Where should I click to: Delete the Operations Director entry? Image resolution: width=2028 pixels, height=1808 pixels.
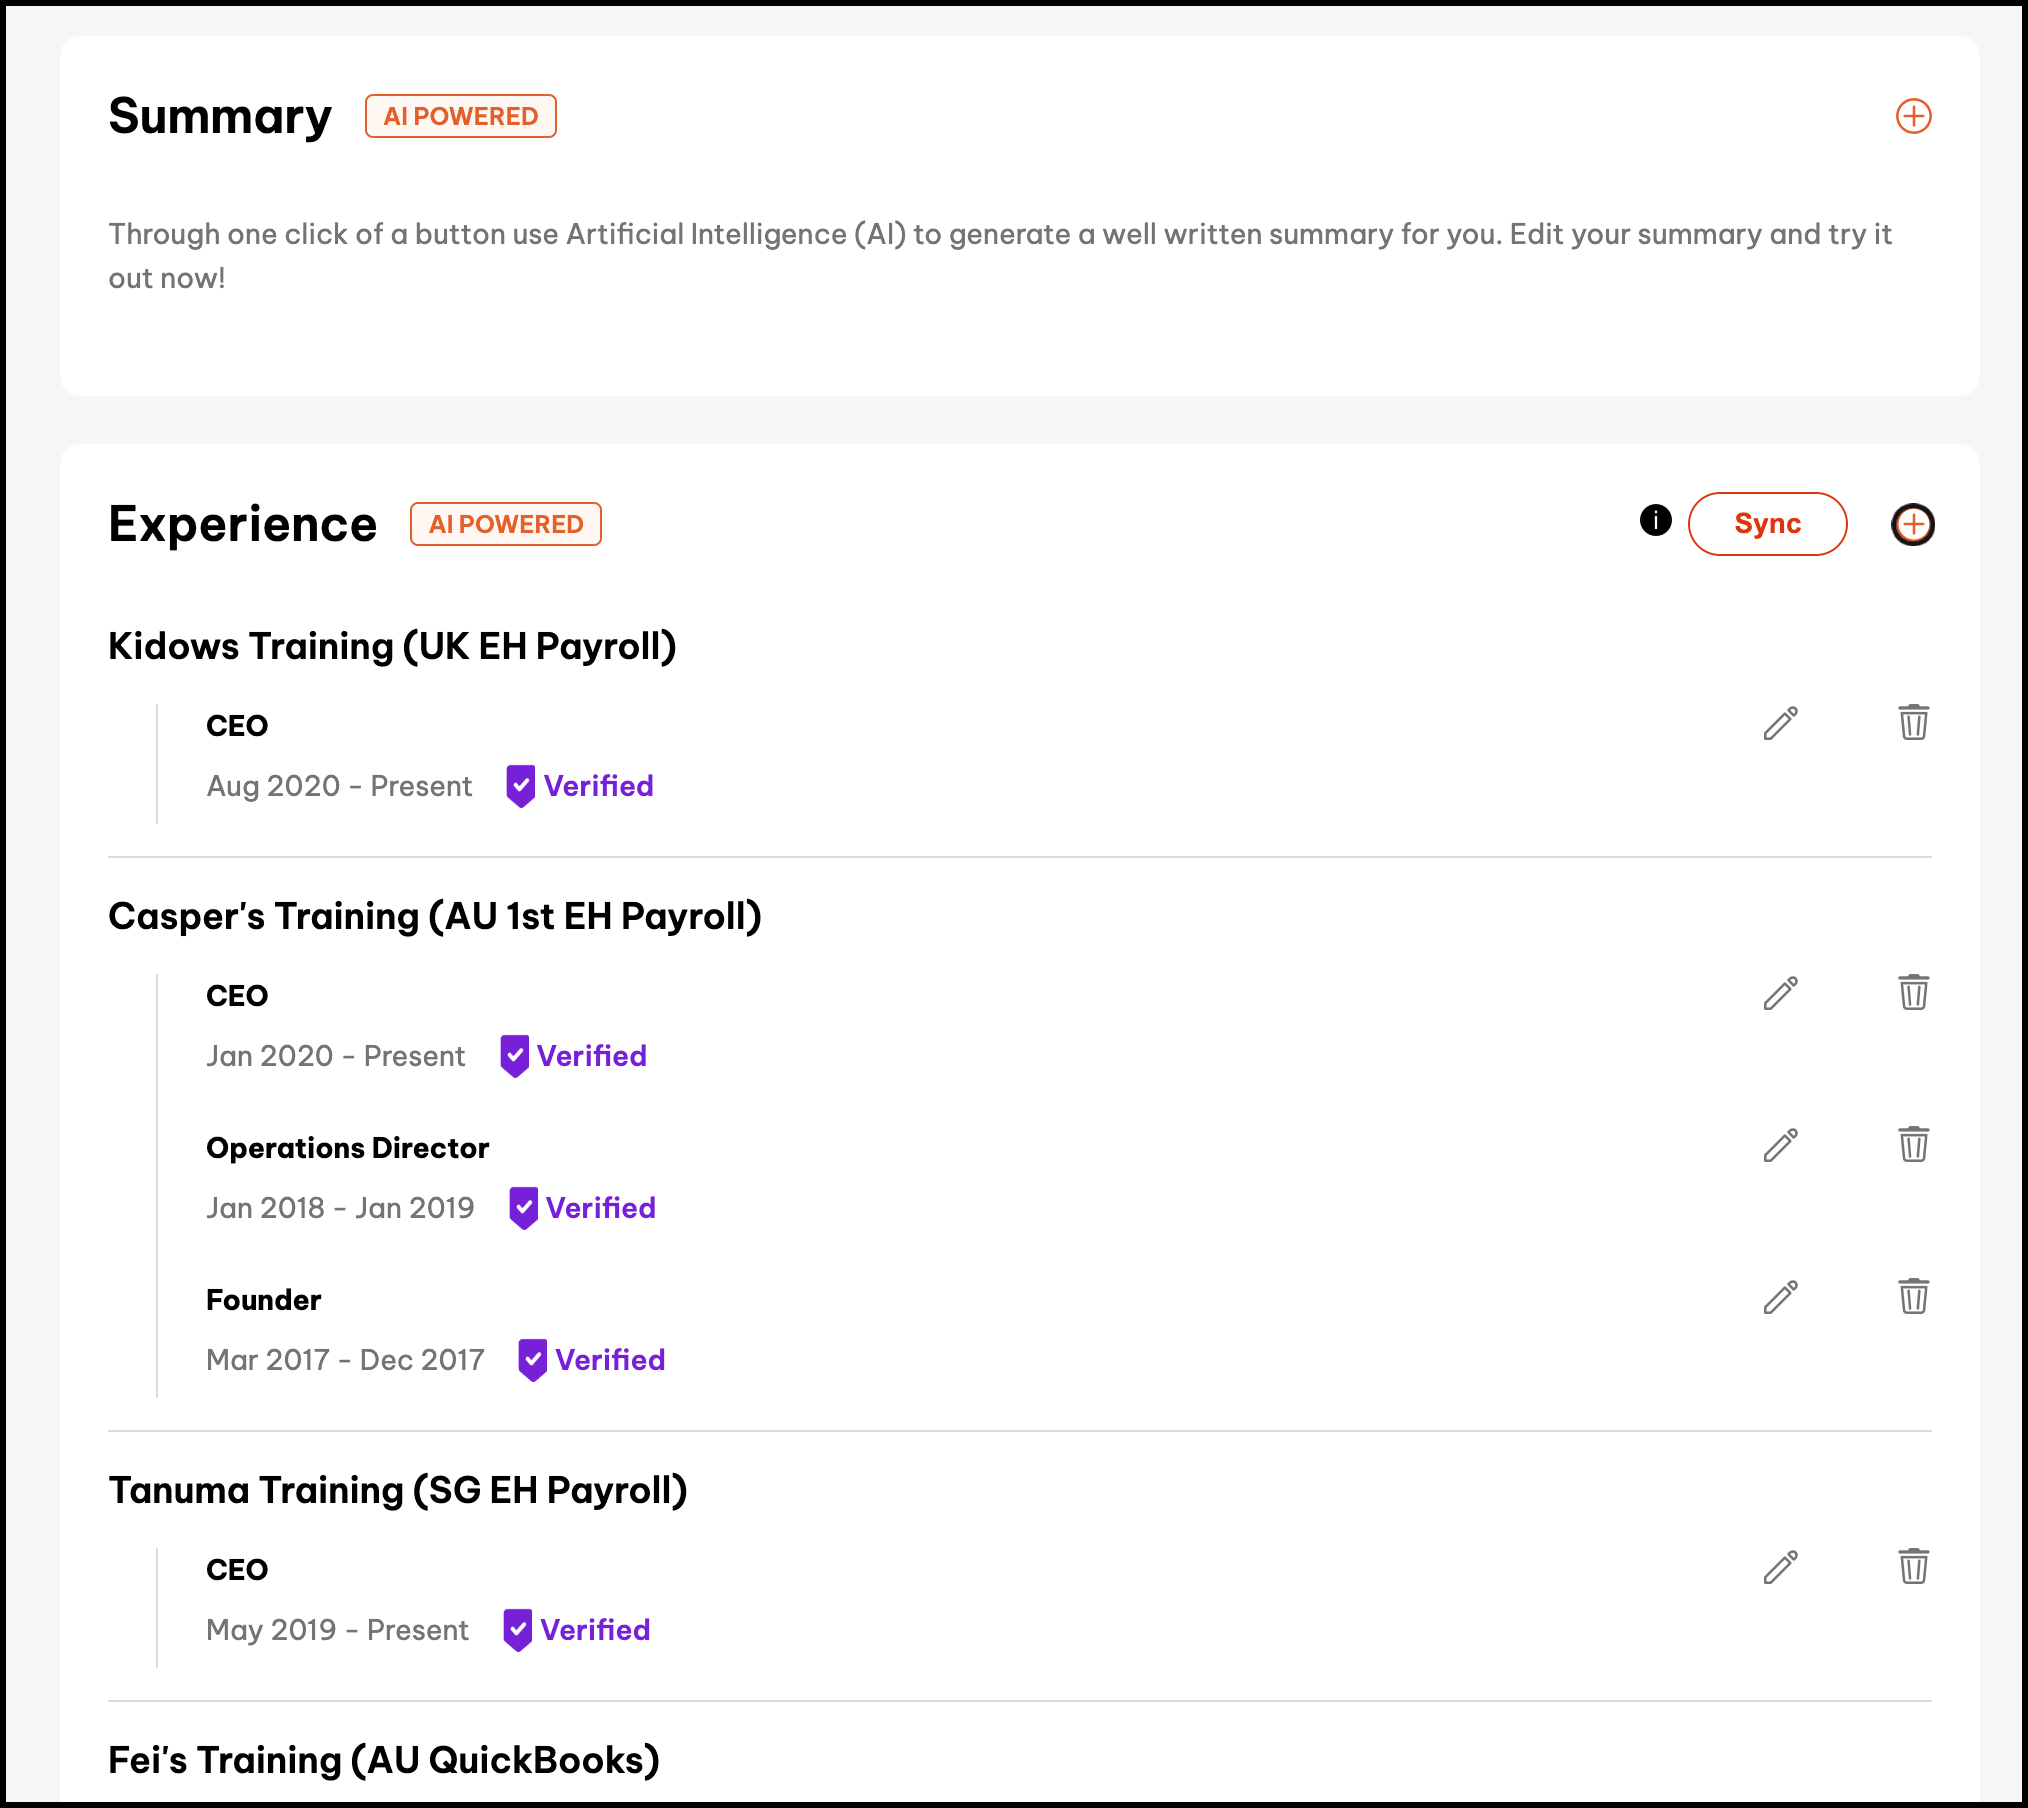coord(1913,1144)
